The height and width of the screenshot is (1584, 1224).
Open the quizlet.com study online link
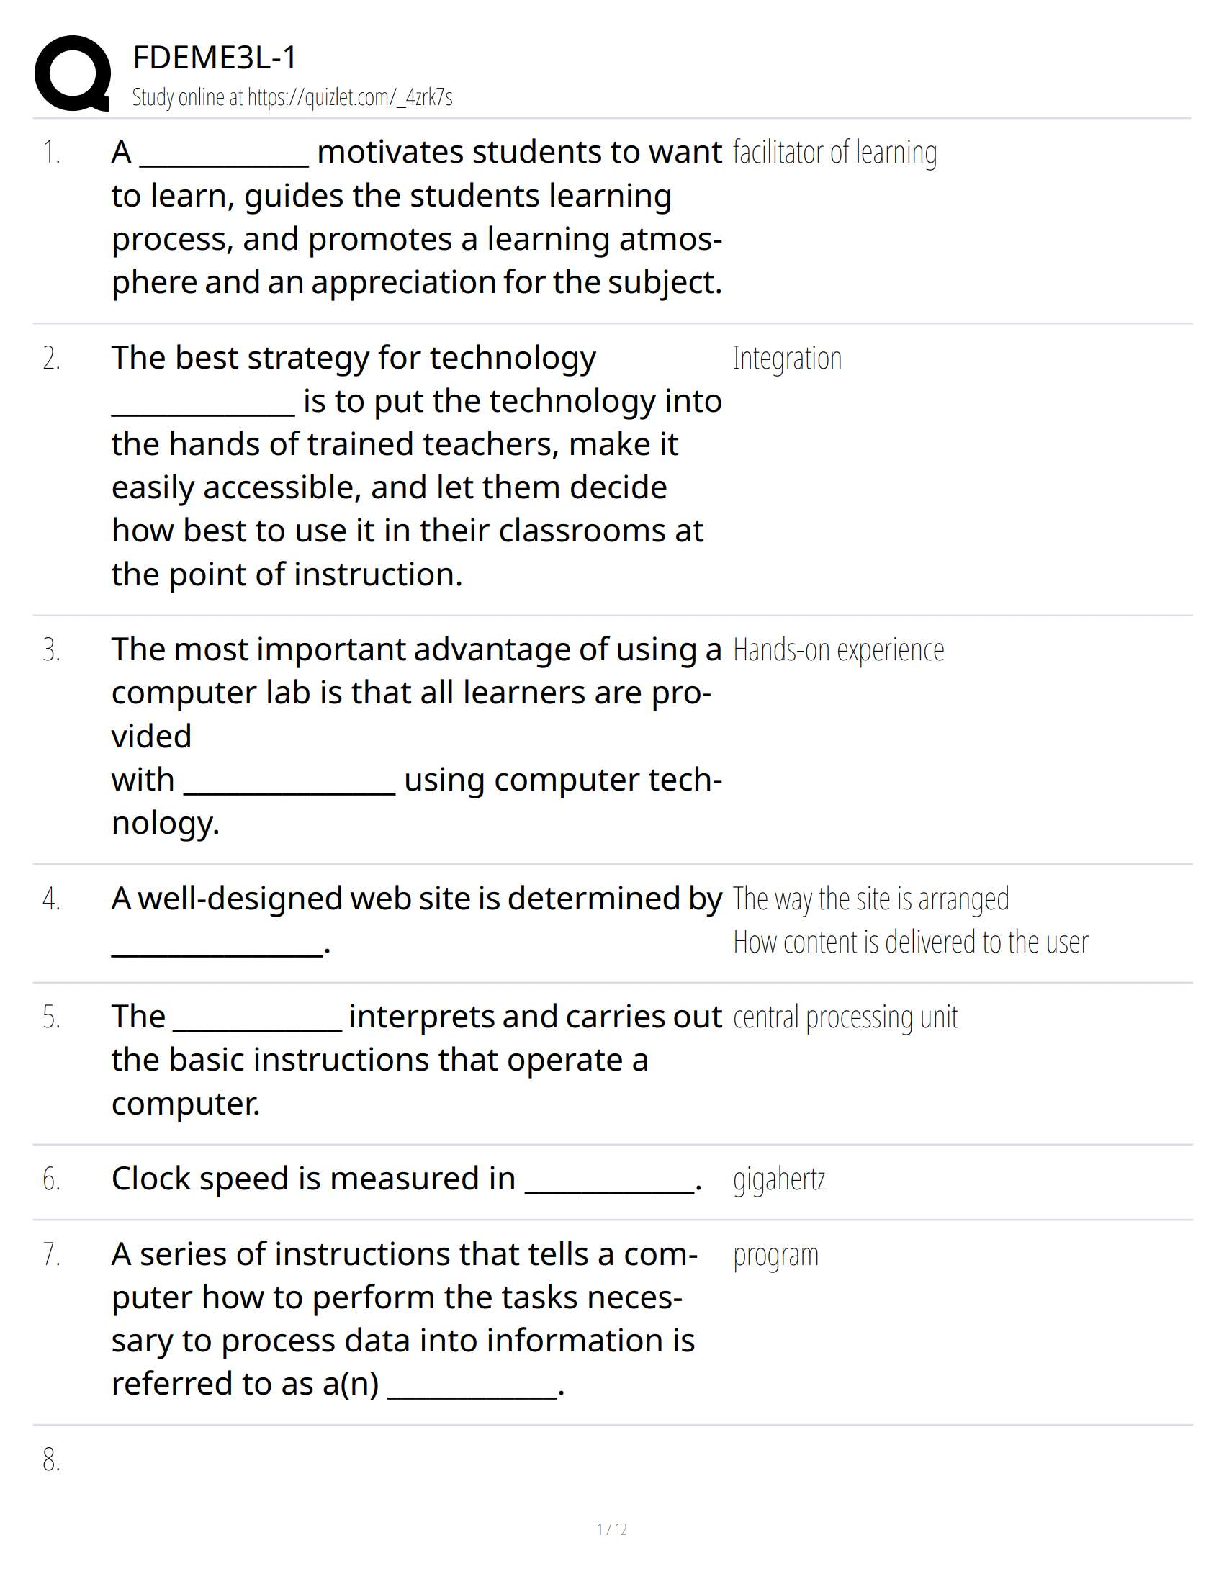(292, 97)
